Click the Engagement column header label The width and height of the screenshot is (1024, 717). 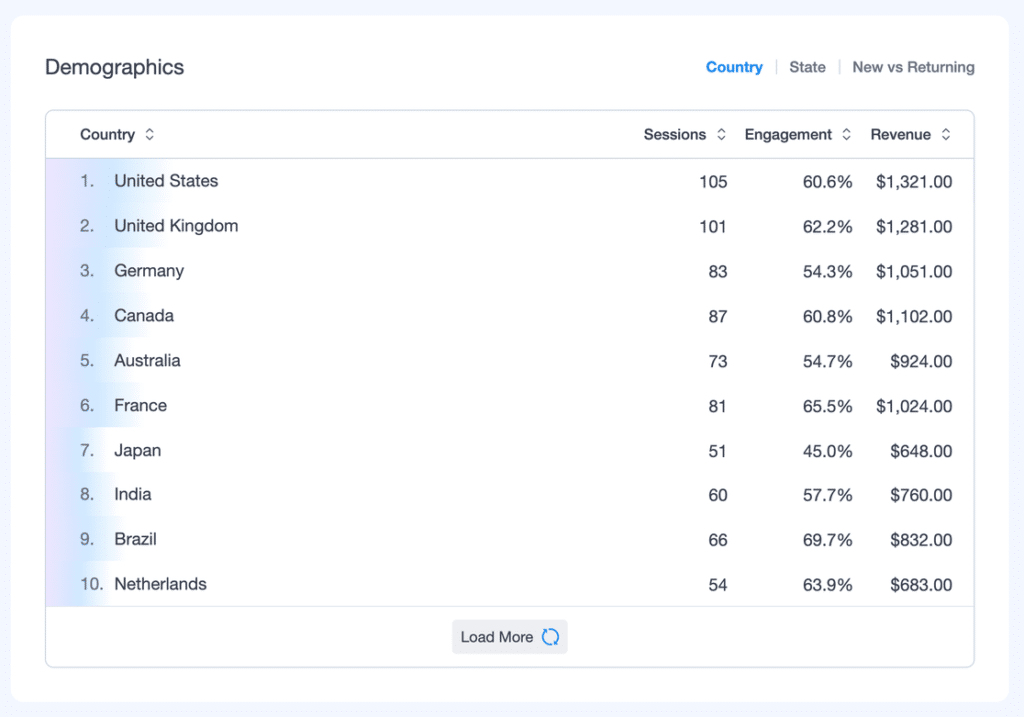[x=788, y=135]
